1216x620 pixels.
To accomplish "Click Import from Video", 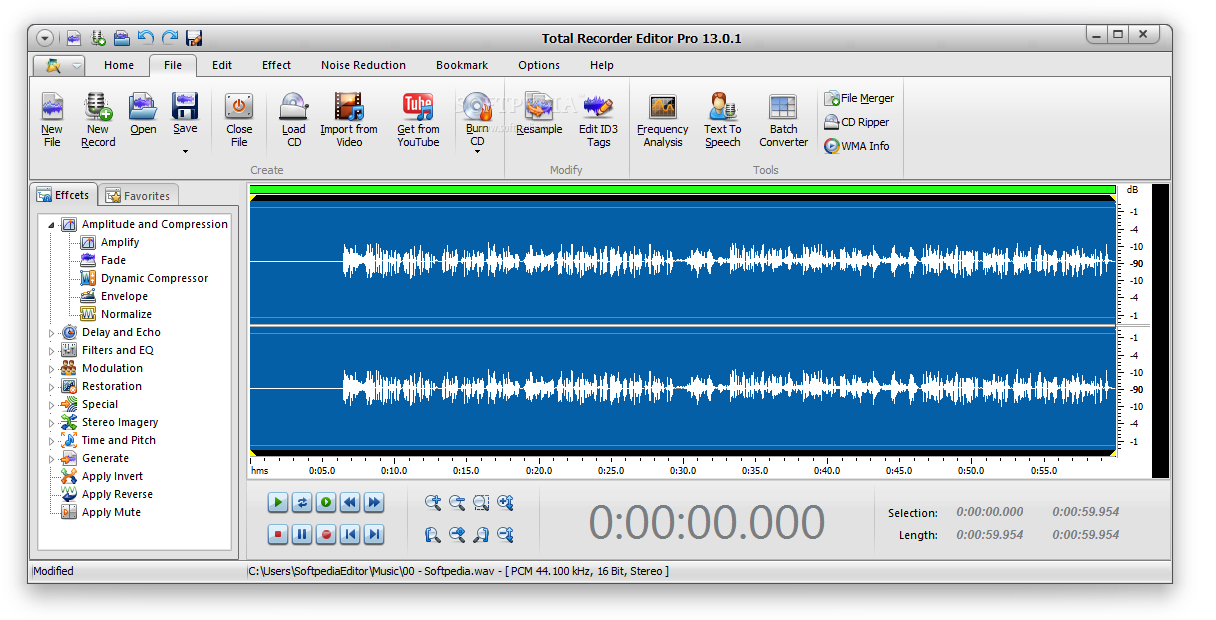I will 349,120.
